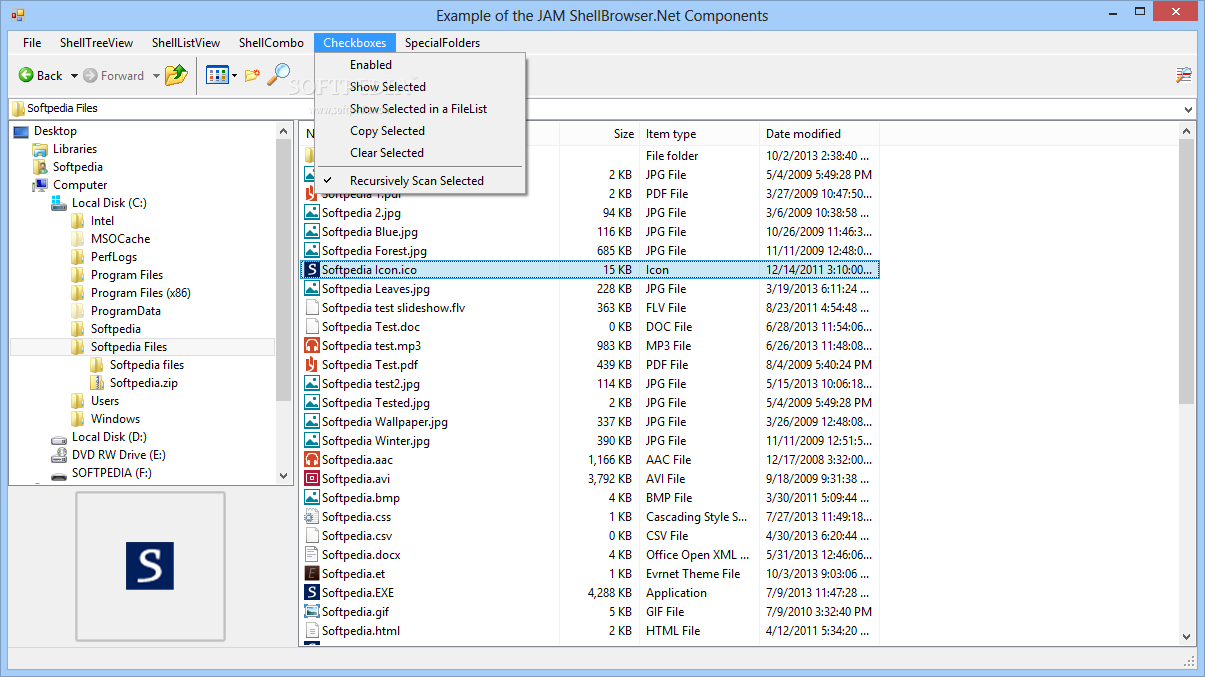Click the Softpedia.aac audio file icon

coord(312,459)
